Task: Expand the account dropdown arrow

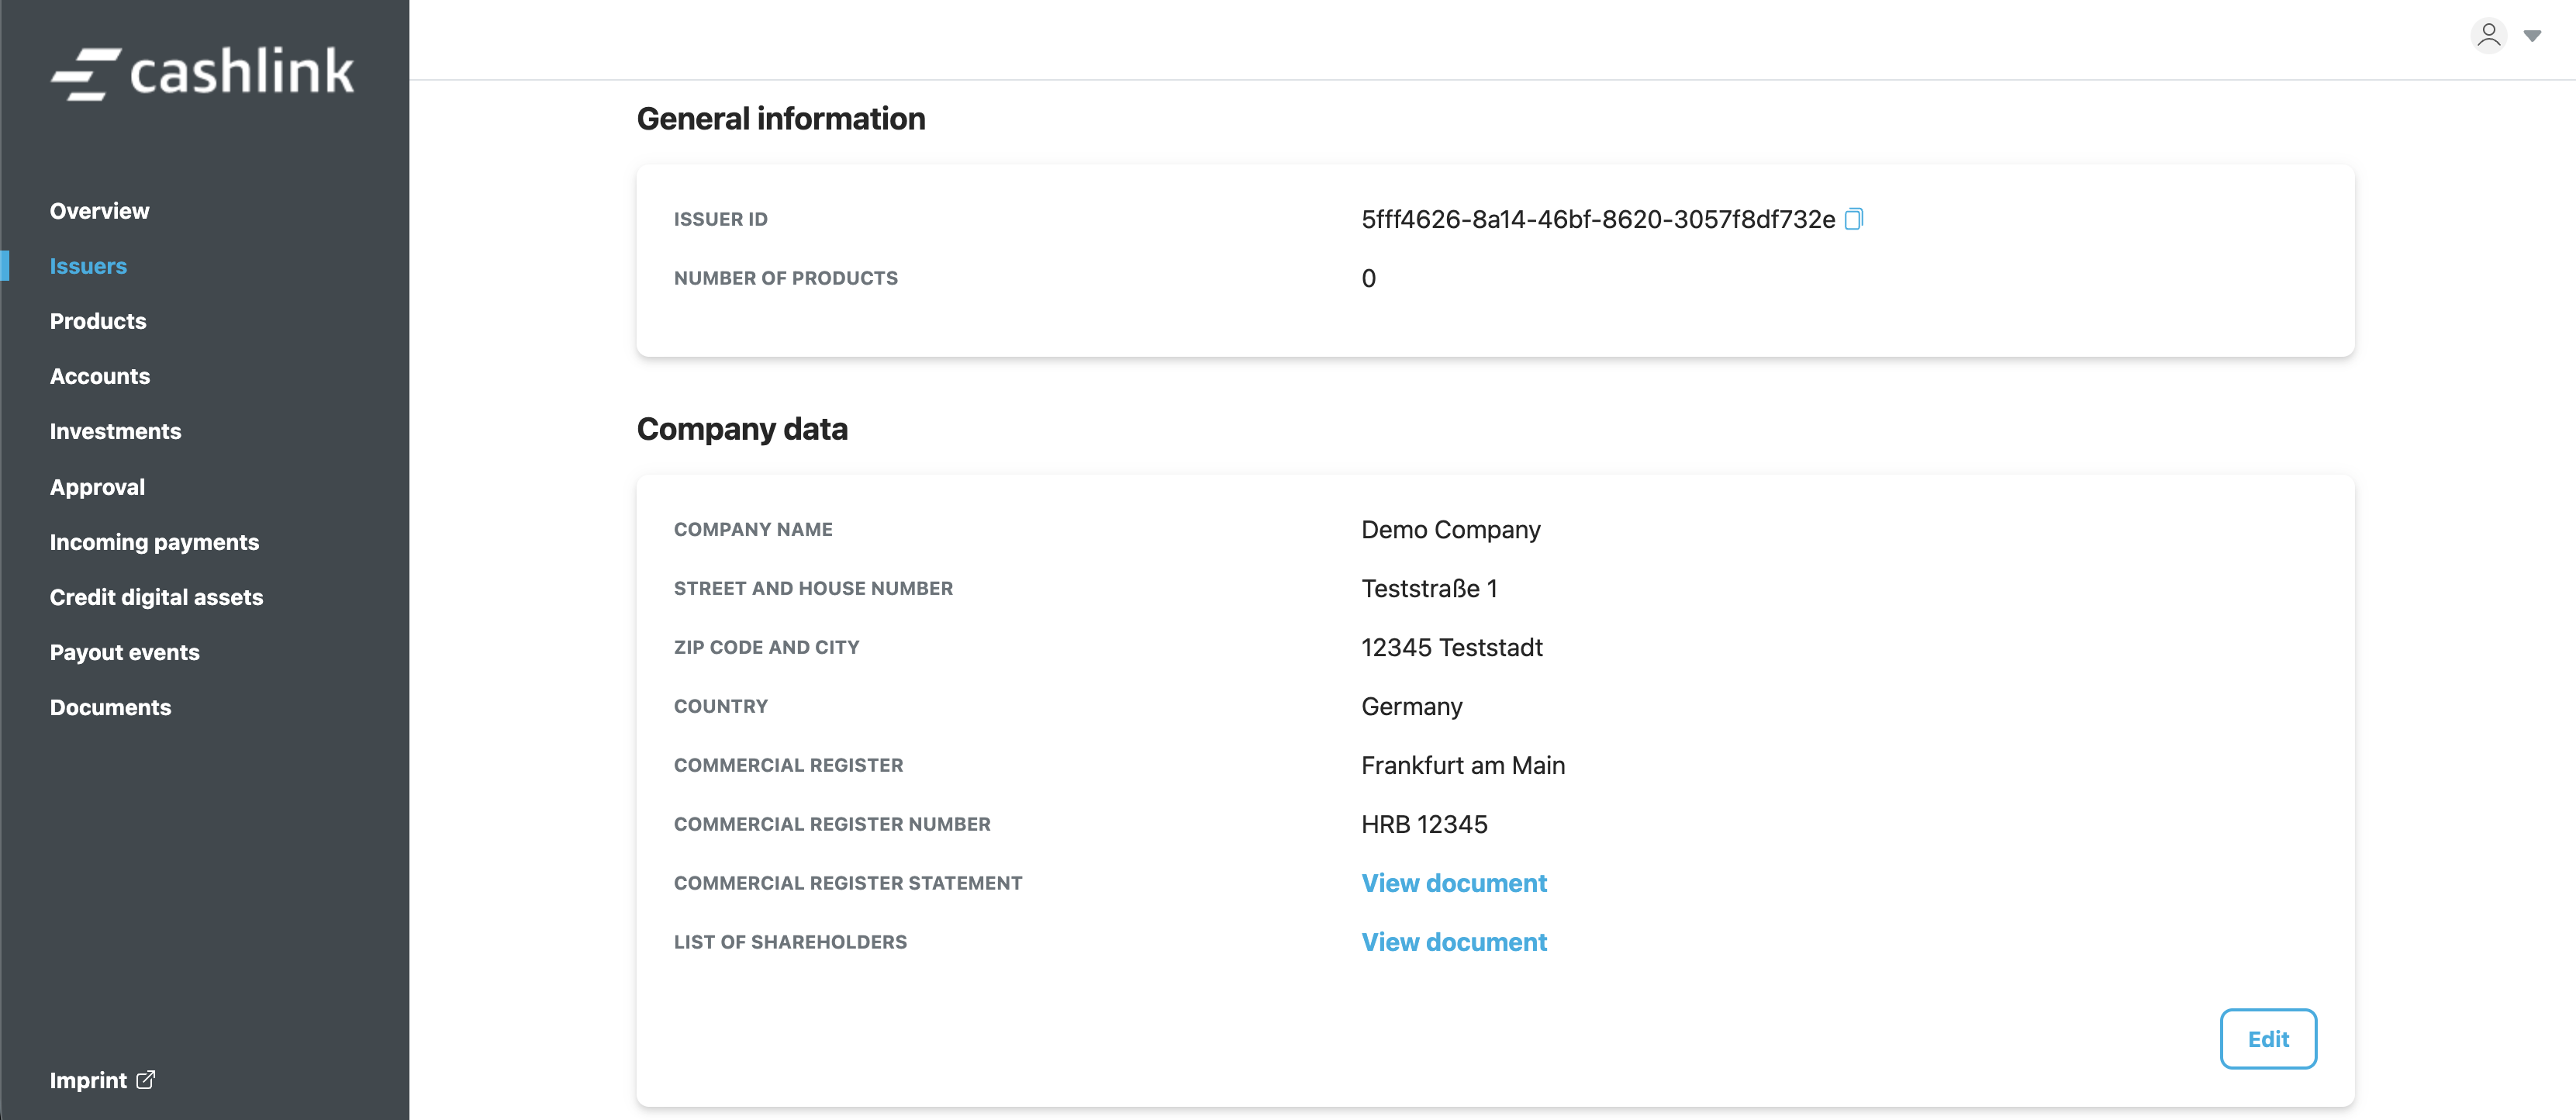Action: pyautogui.click(x=2532, y=36)
